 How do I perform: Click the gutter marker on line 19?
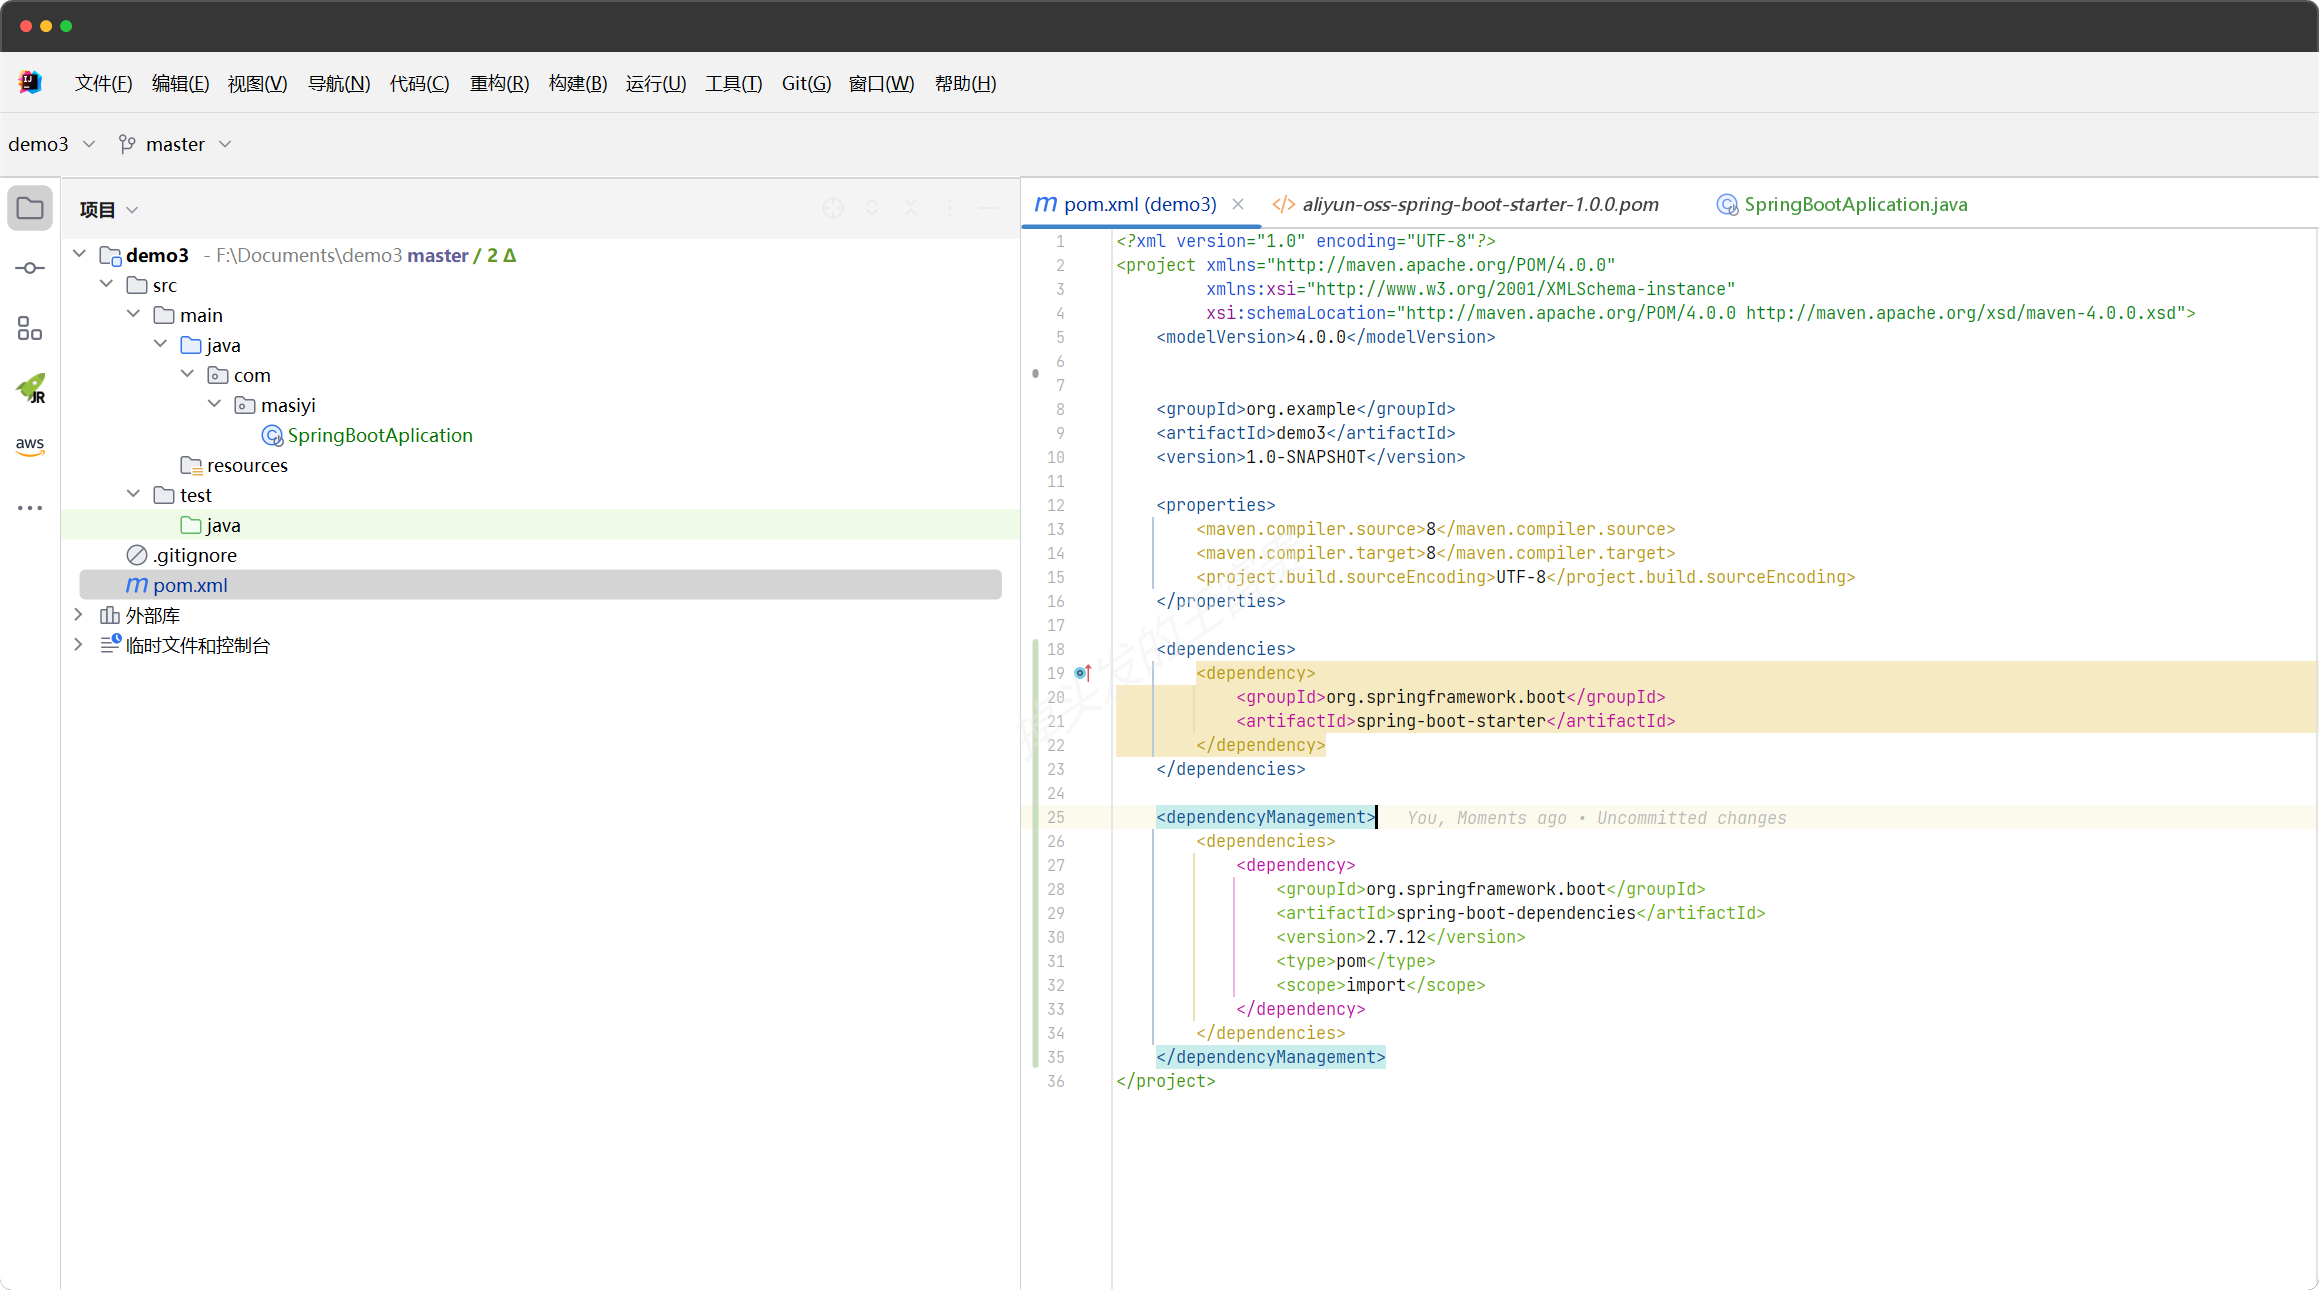1082,673
